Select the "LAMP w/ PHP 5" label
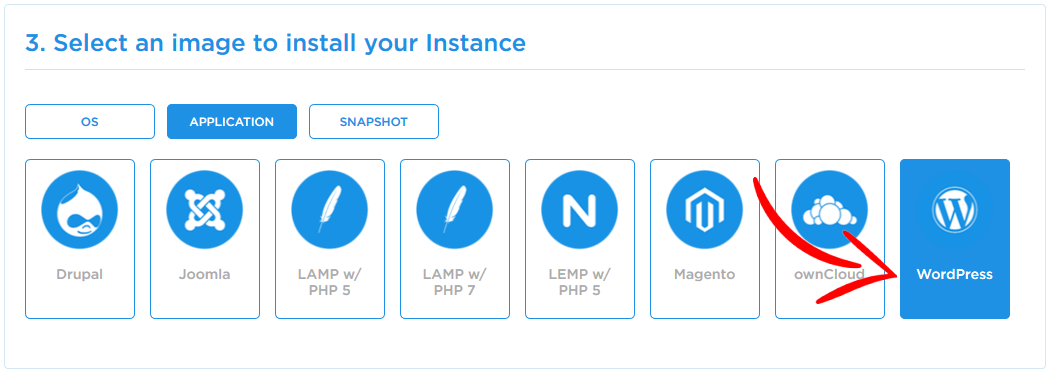 coord(330,282)
